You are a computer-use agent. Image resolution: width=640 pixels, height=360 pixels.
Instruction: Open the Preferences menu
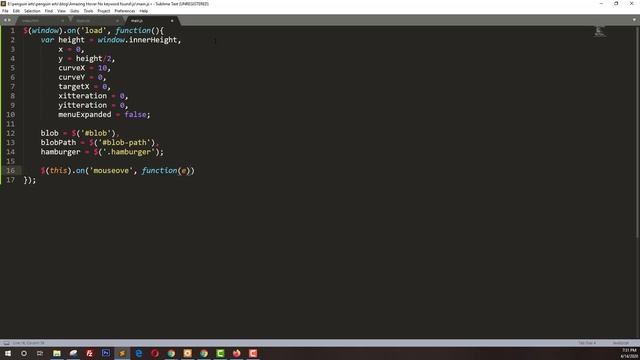[124, 11]
